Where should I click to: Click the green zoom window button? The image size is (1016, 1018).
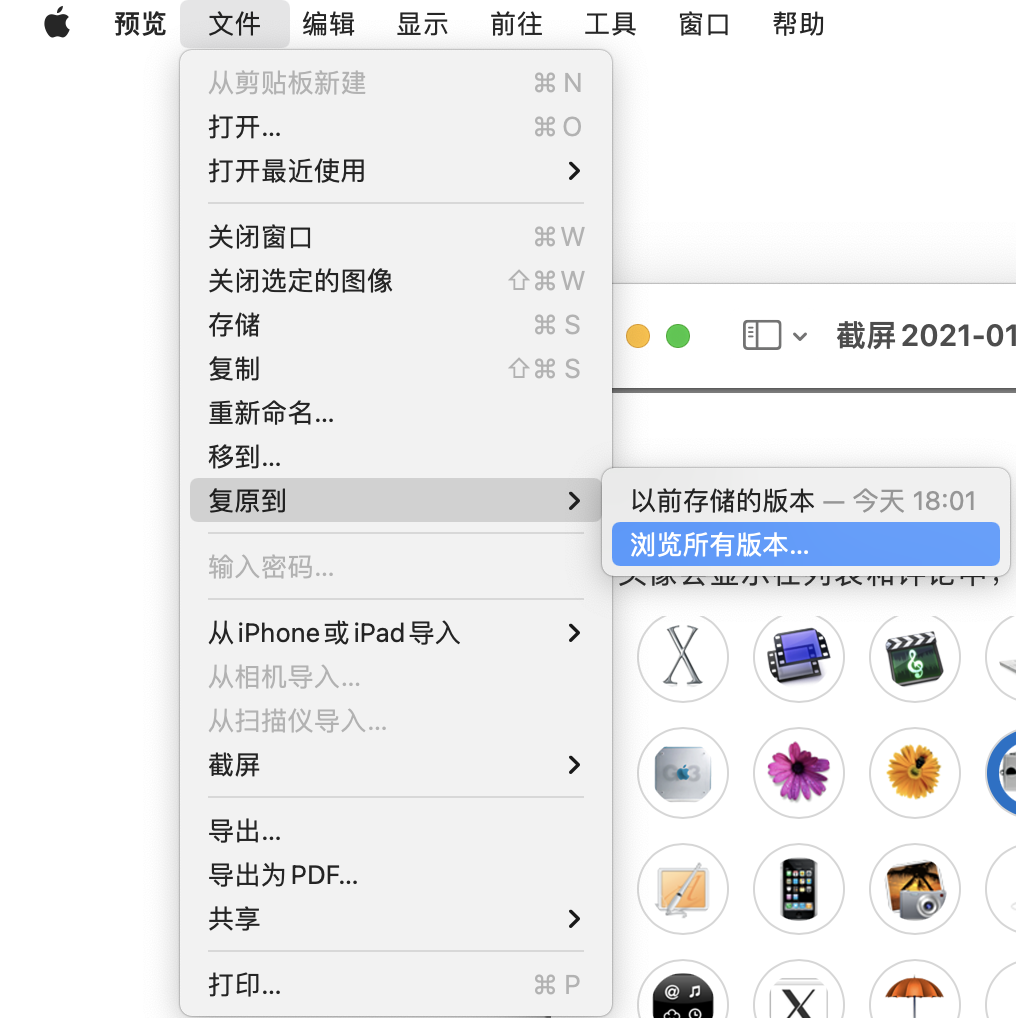(678, 336)
